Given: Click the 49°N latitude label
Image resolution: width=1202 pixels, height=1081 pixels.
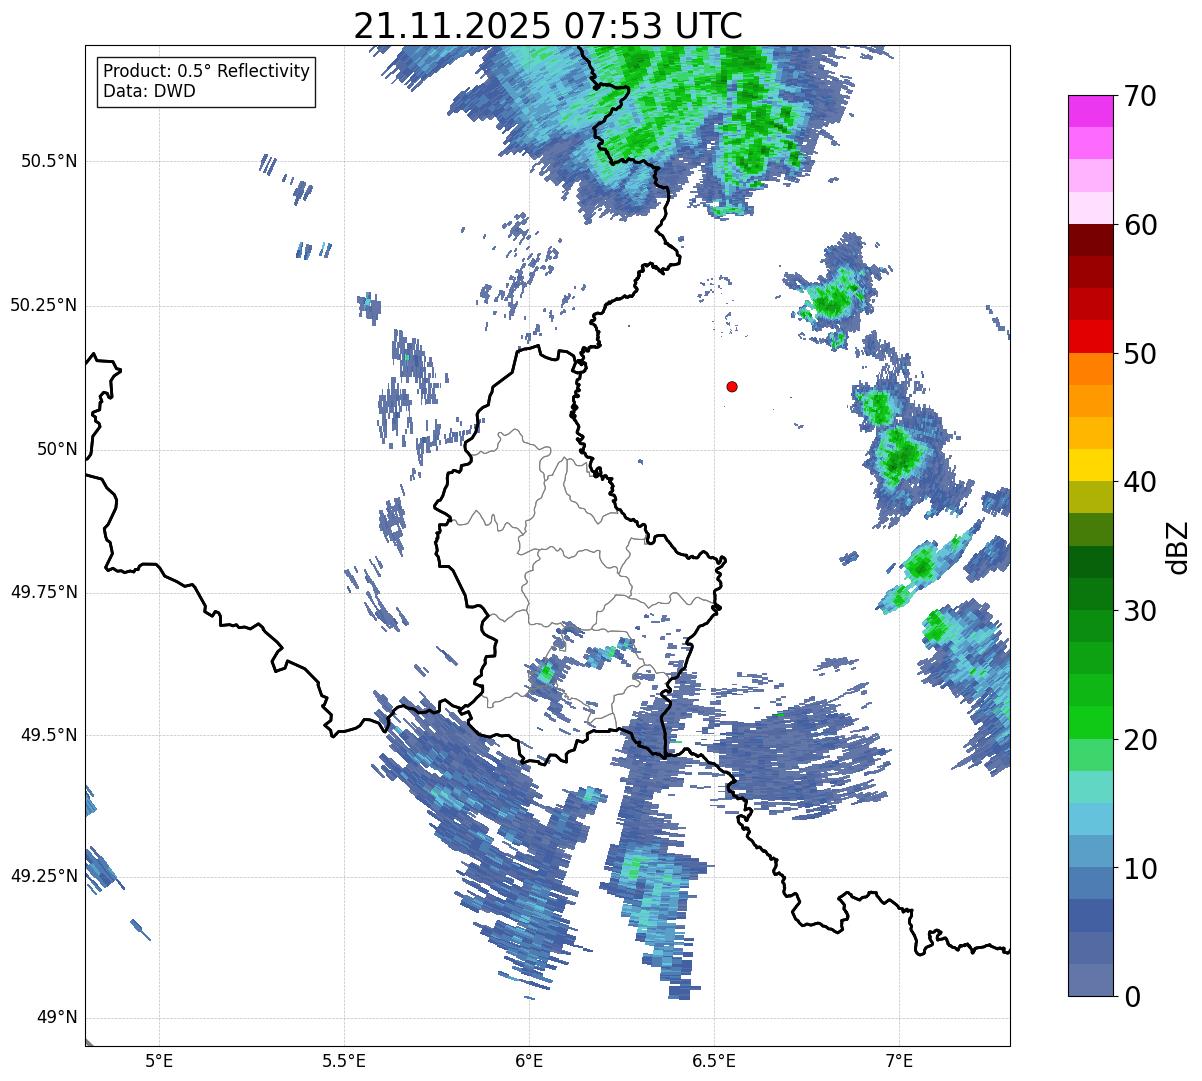Looking at the screenshot, I should [x=57, y=1018].
